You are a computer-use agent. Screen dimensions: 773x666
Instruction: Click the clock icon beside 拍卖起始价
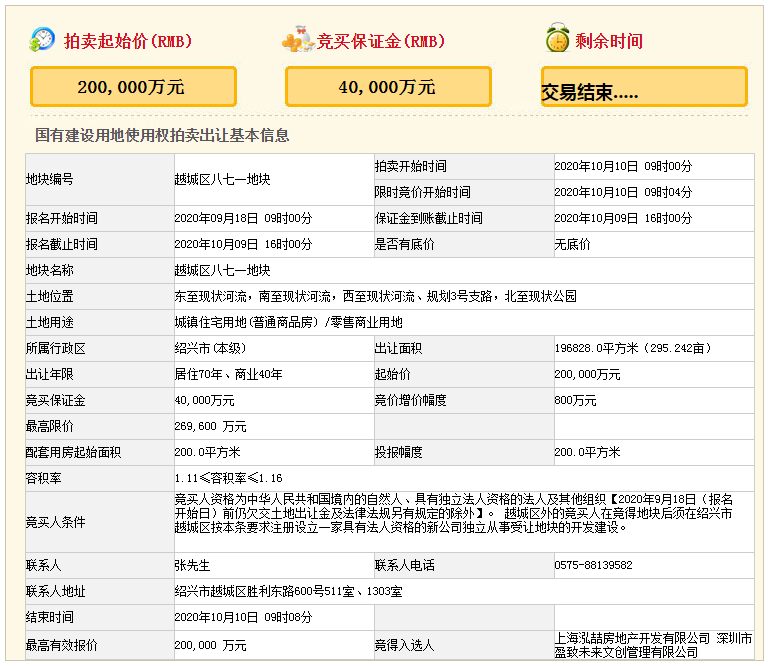tap(42, 39)
